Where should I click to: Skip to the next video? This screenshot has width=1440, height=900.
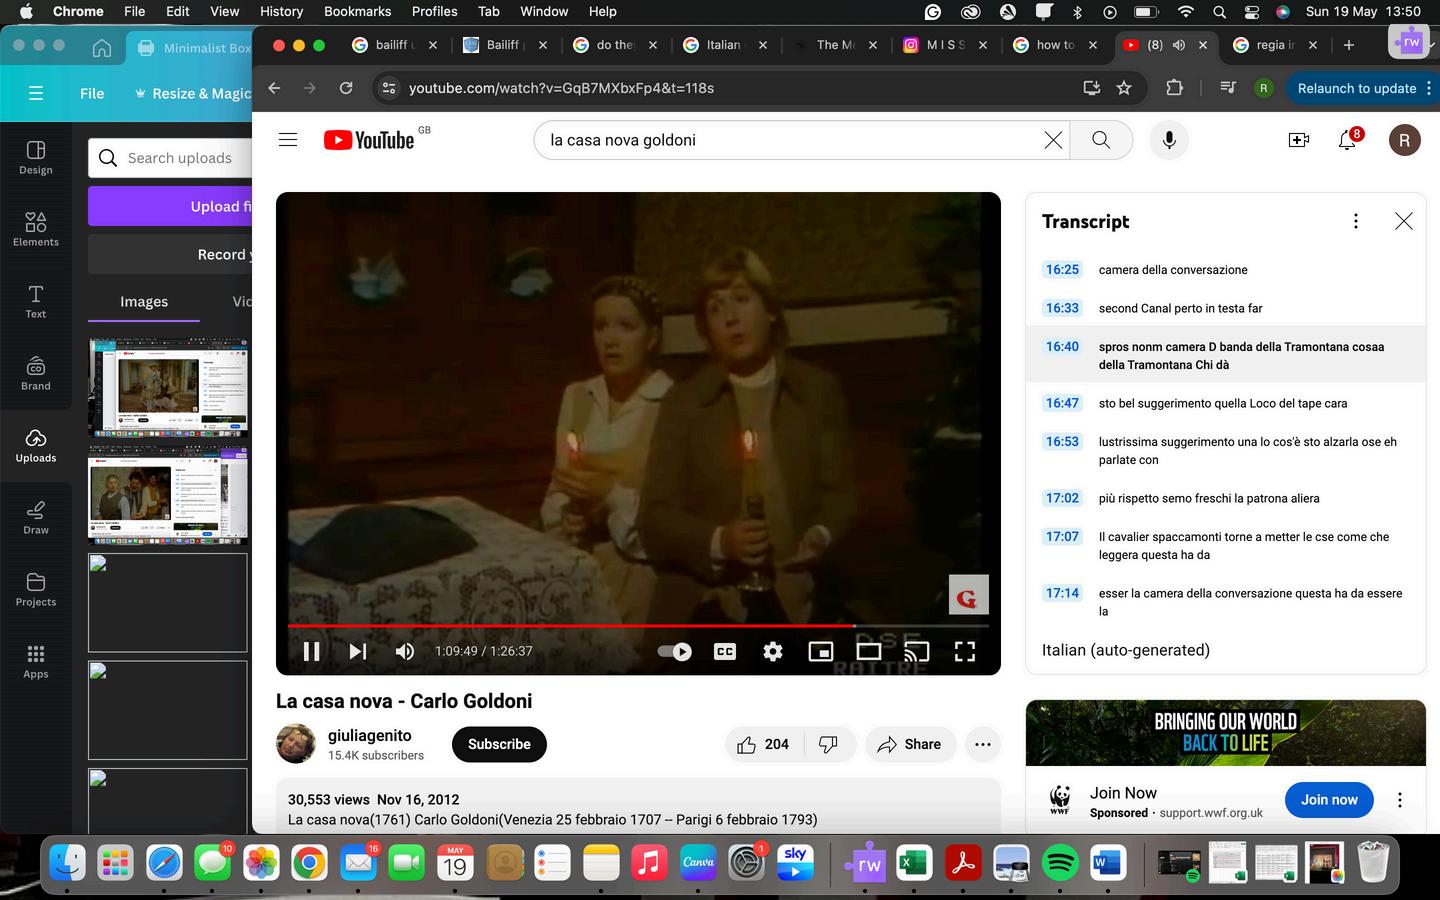point(358,651)
